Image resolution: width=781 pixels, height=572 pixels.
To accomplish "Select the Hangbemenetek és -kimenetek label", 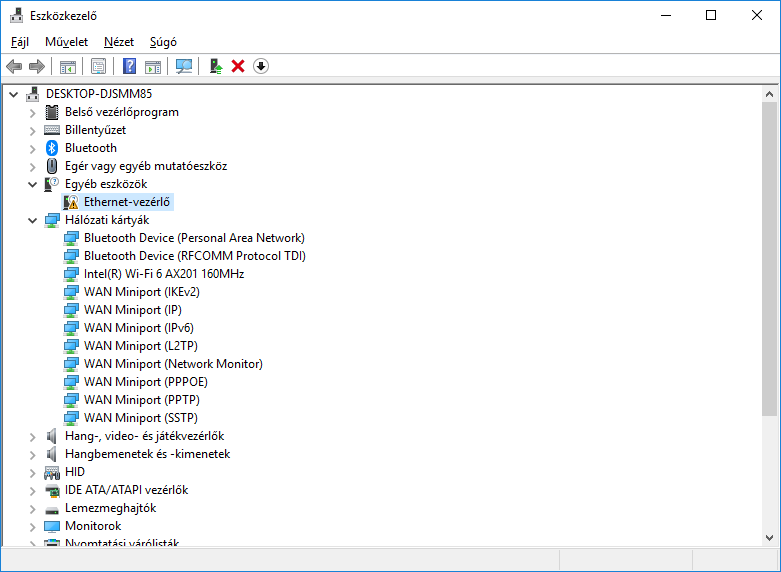I will tap(147, 454).
